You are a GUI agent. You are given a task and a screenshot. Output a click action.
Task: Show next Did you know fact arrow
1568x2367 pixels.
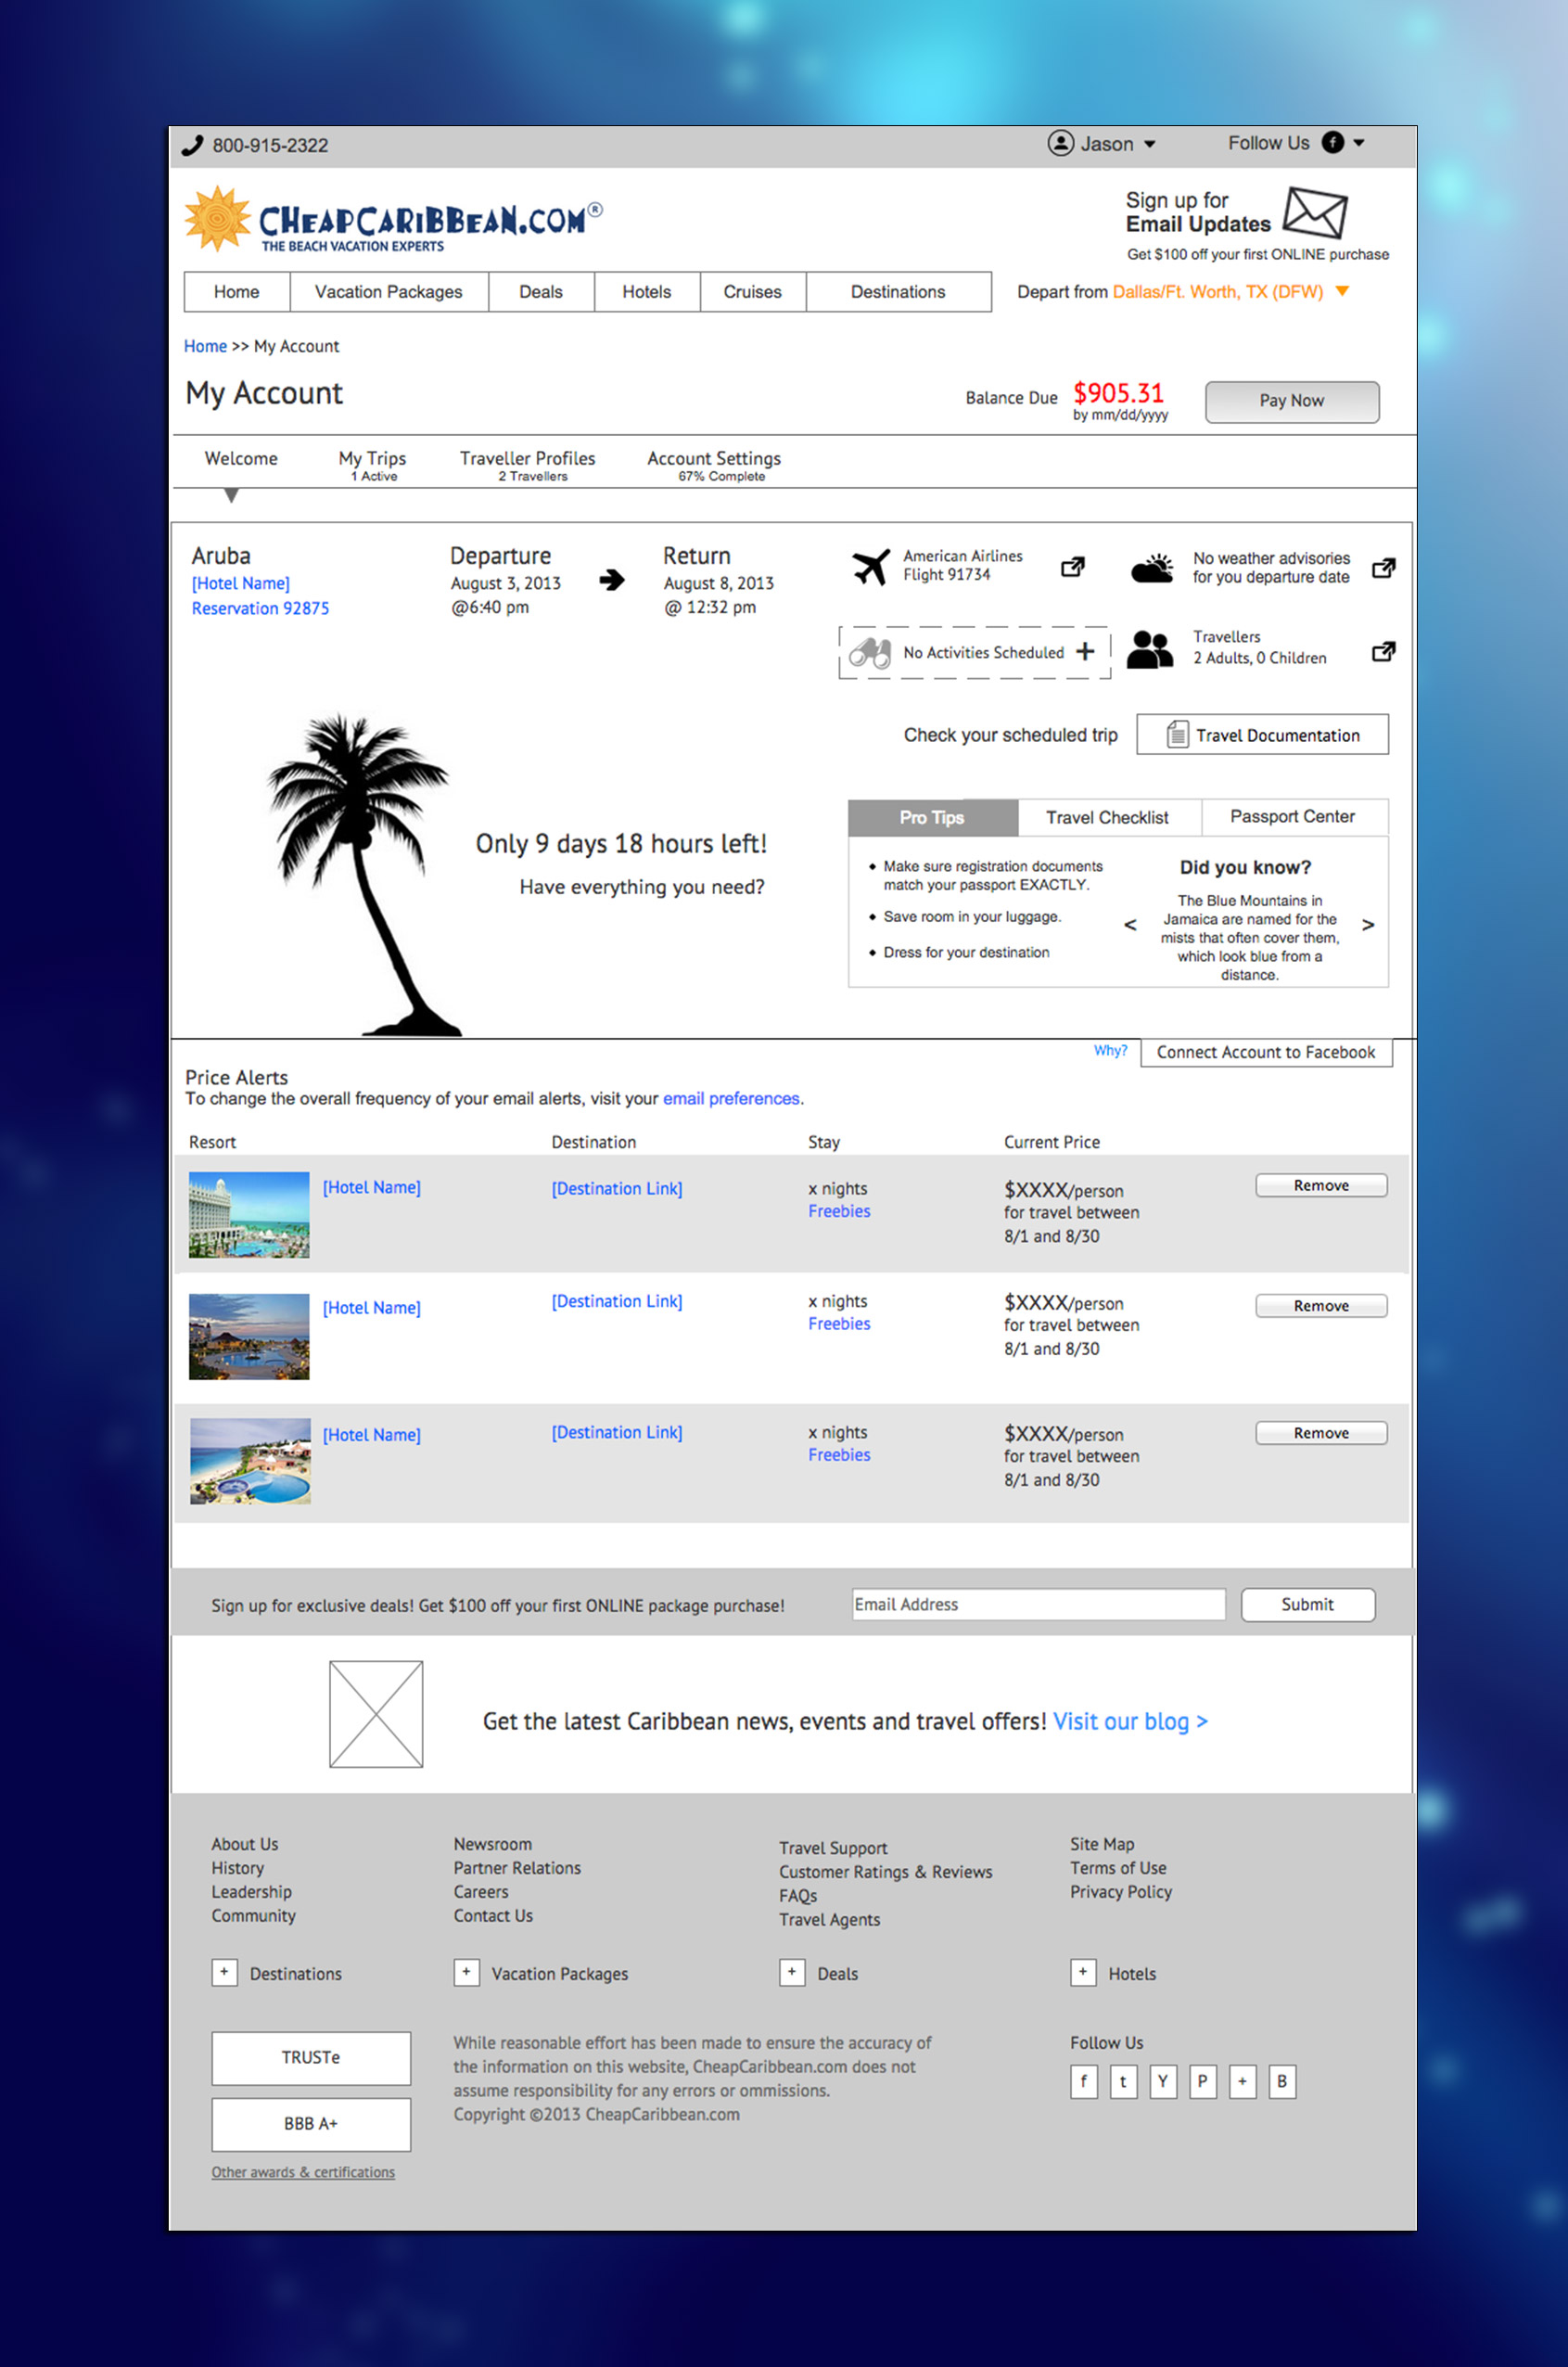tap(1368, 925)
